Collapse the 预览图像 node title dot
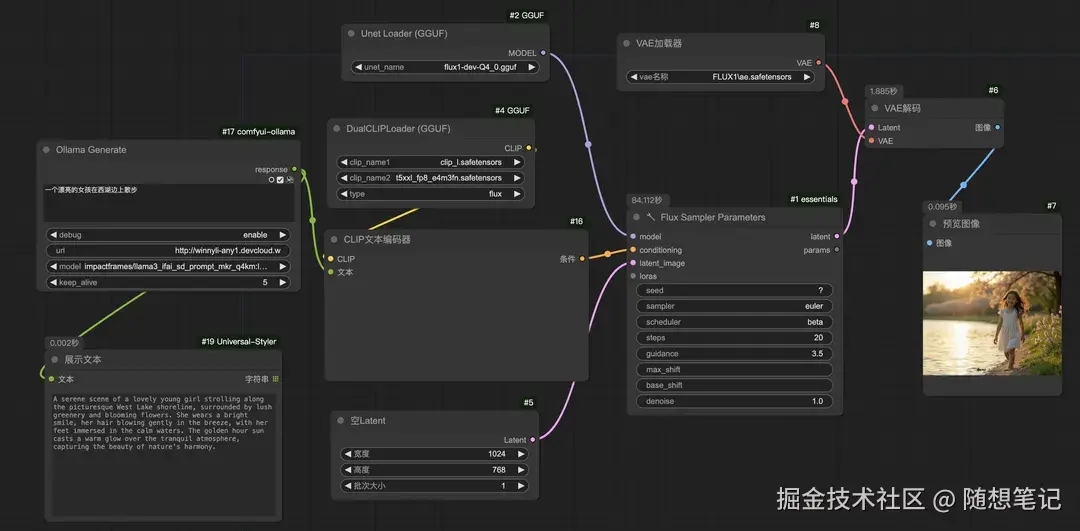This screenshot has width=1080, height=531. 933,223
